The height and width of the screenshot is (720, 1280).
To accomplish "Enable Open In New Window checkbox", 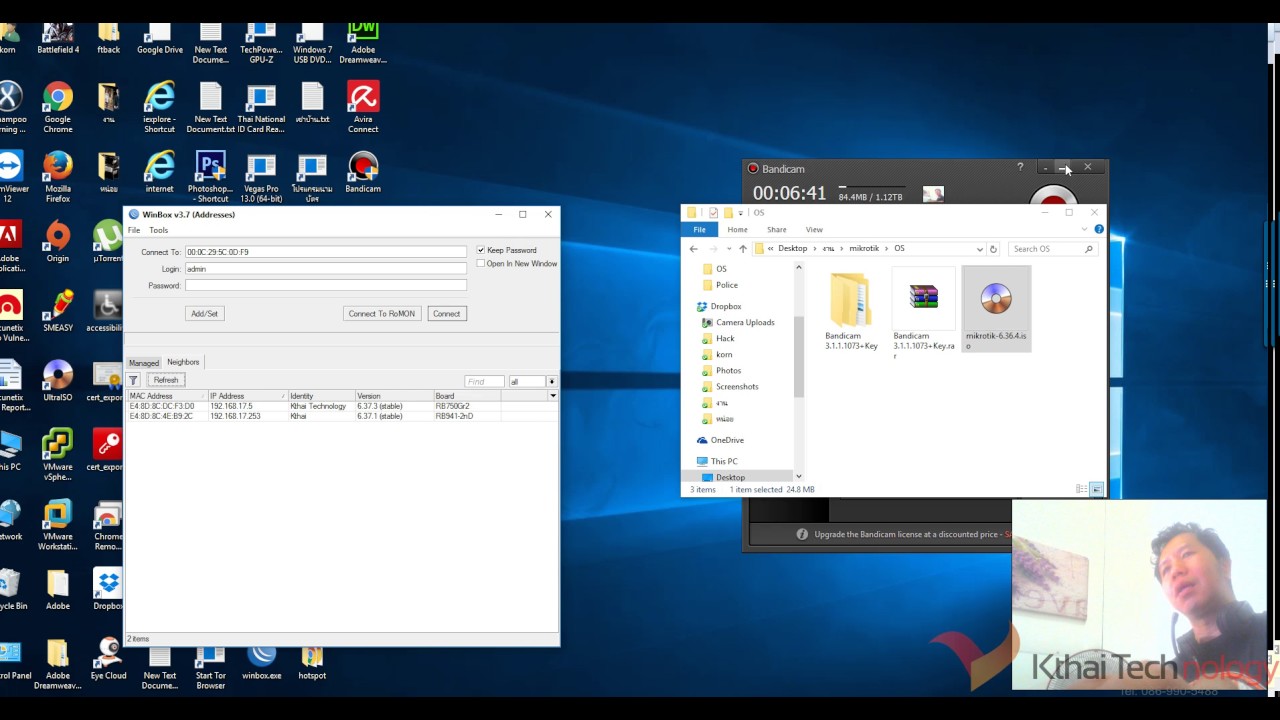I will coord(481,263).
